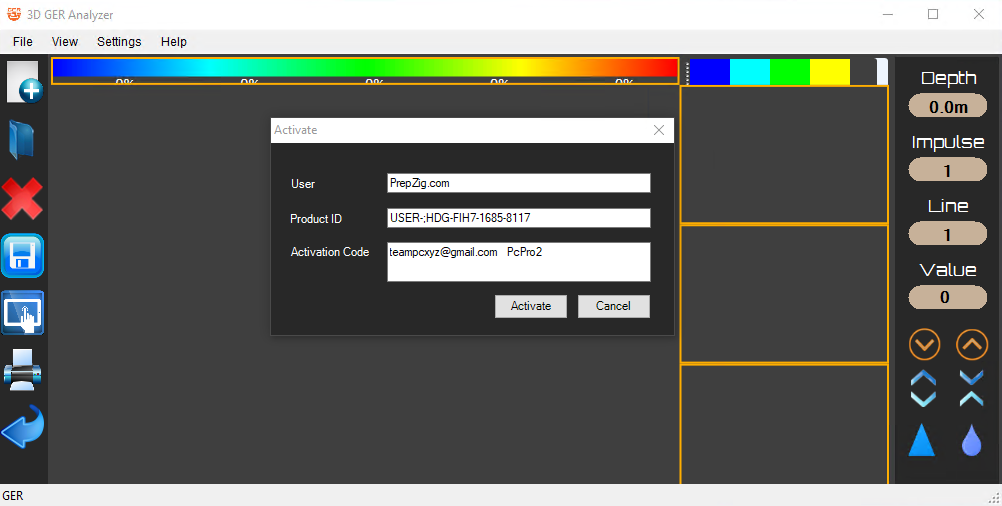Click the printer icon
Image resolution: width=1002 pixels, height=506 pixels.
(22, 370)
